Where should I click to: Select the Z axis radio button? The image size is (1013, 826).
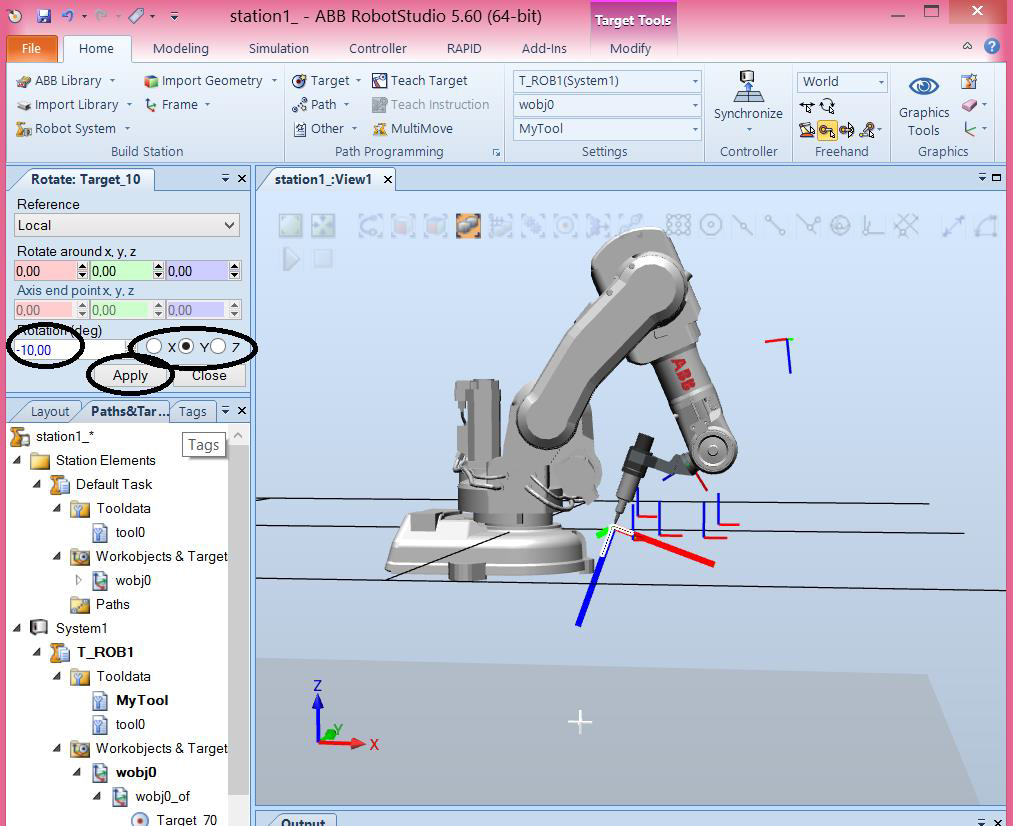coord(219,347)
